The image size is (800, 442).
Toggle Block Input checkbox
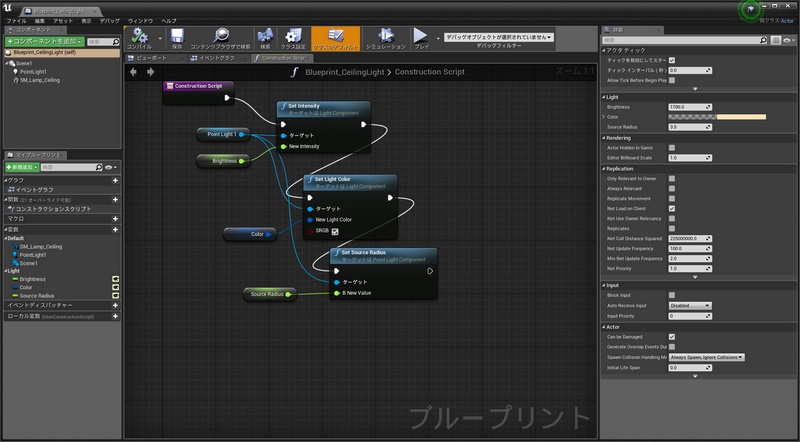coord(672,295)
